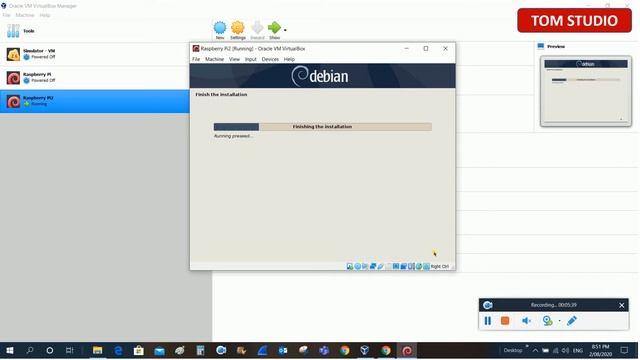Expand the dropdown arrow beside Show
The height and width of the screenshot is (360, 640).
tap(285, 30)
